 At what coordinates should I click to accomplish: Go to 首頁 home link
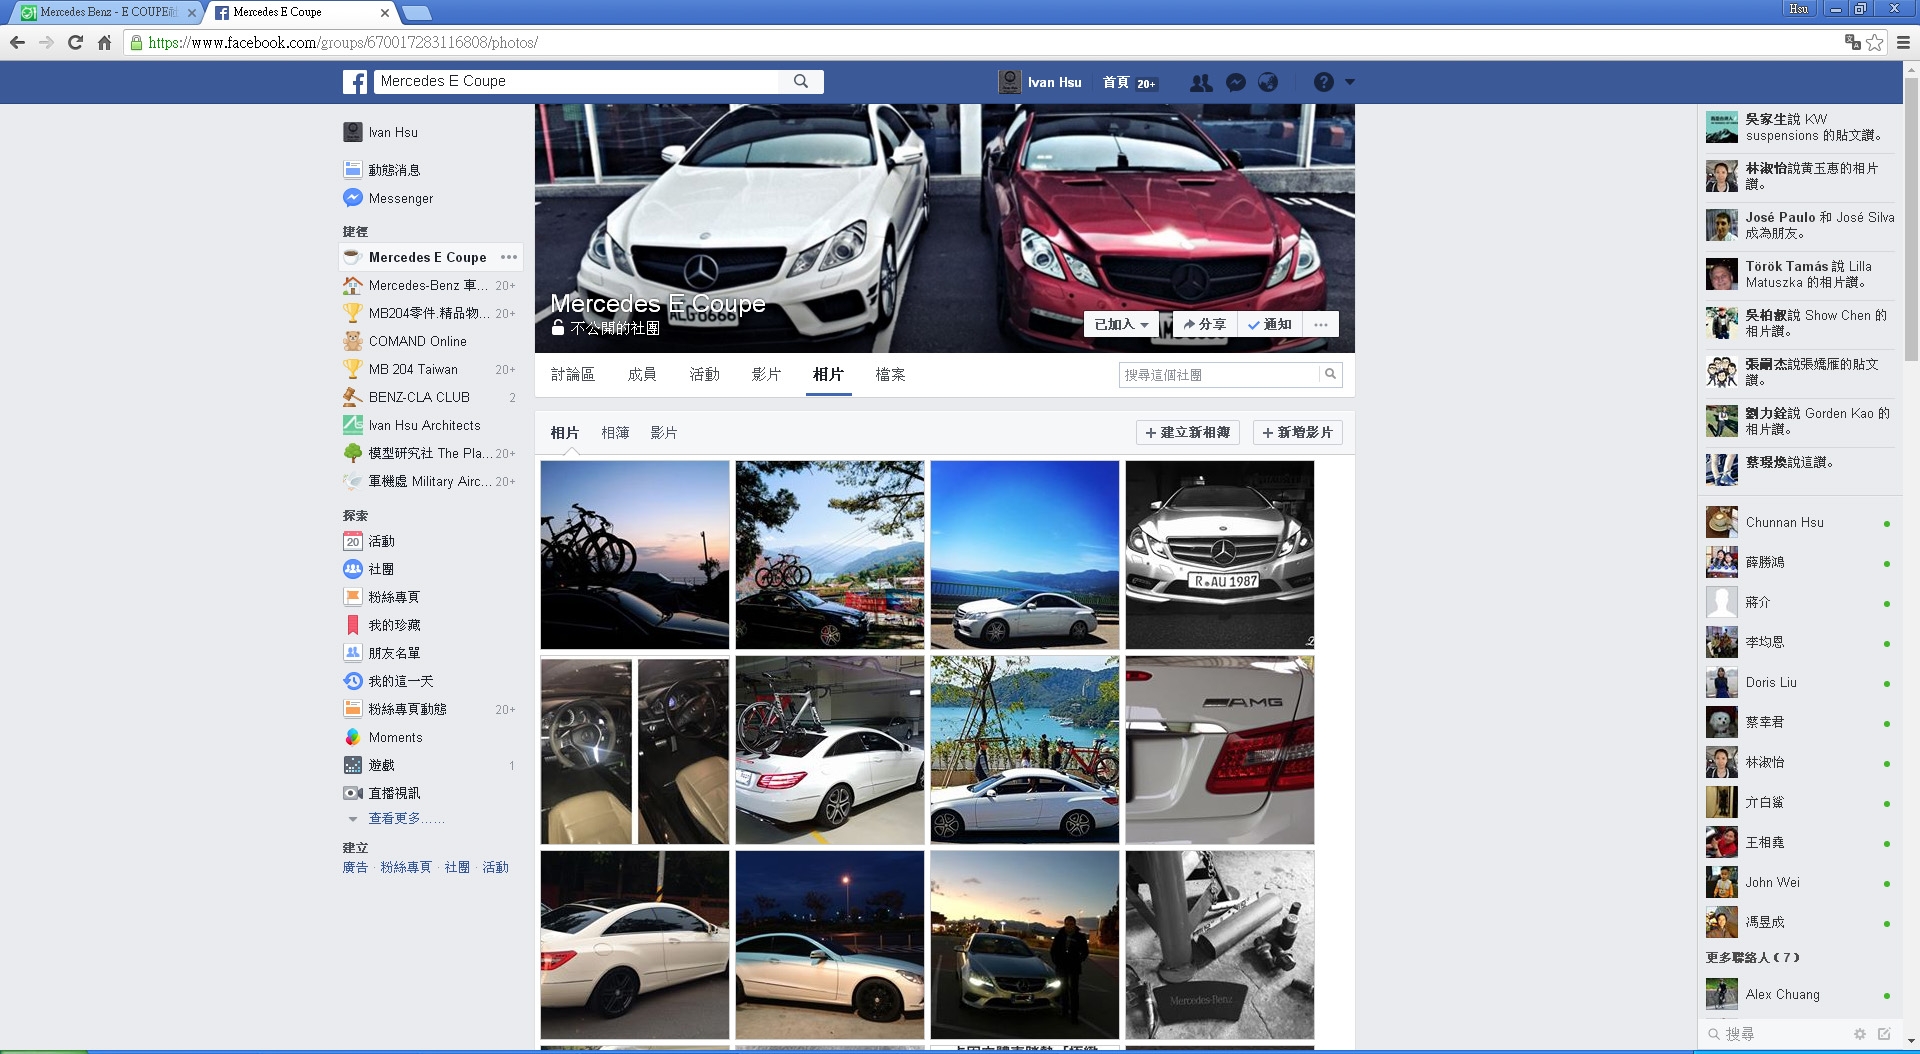pos(1116,82)
